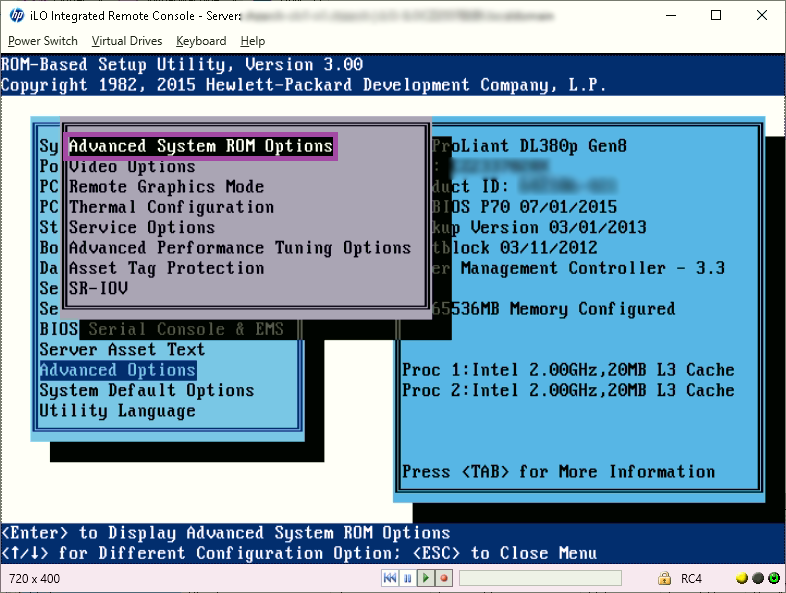
Task: Click the Management Controller - 3.3 line
Action: pos(578,268)
